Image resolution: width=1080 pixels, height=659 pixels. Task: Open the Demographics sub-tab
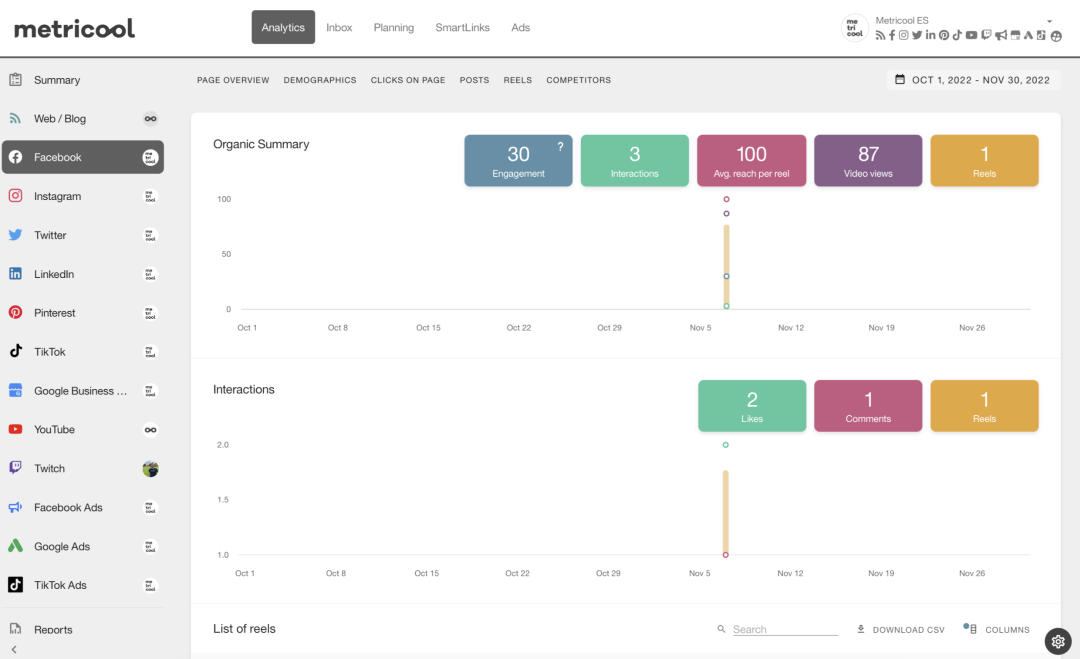[x=320, y=80]
